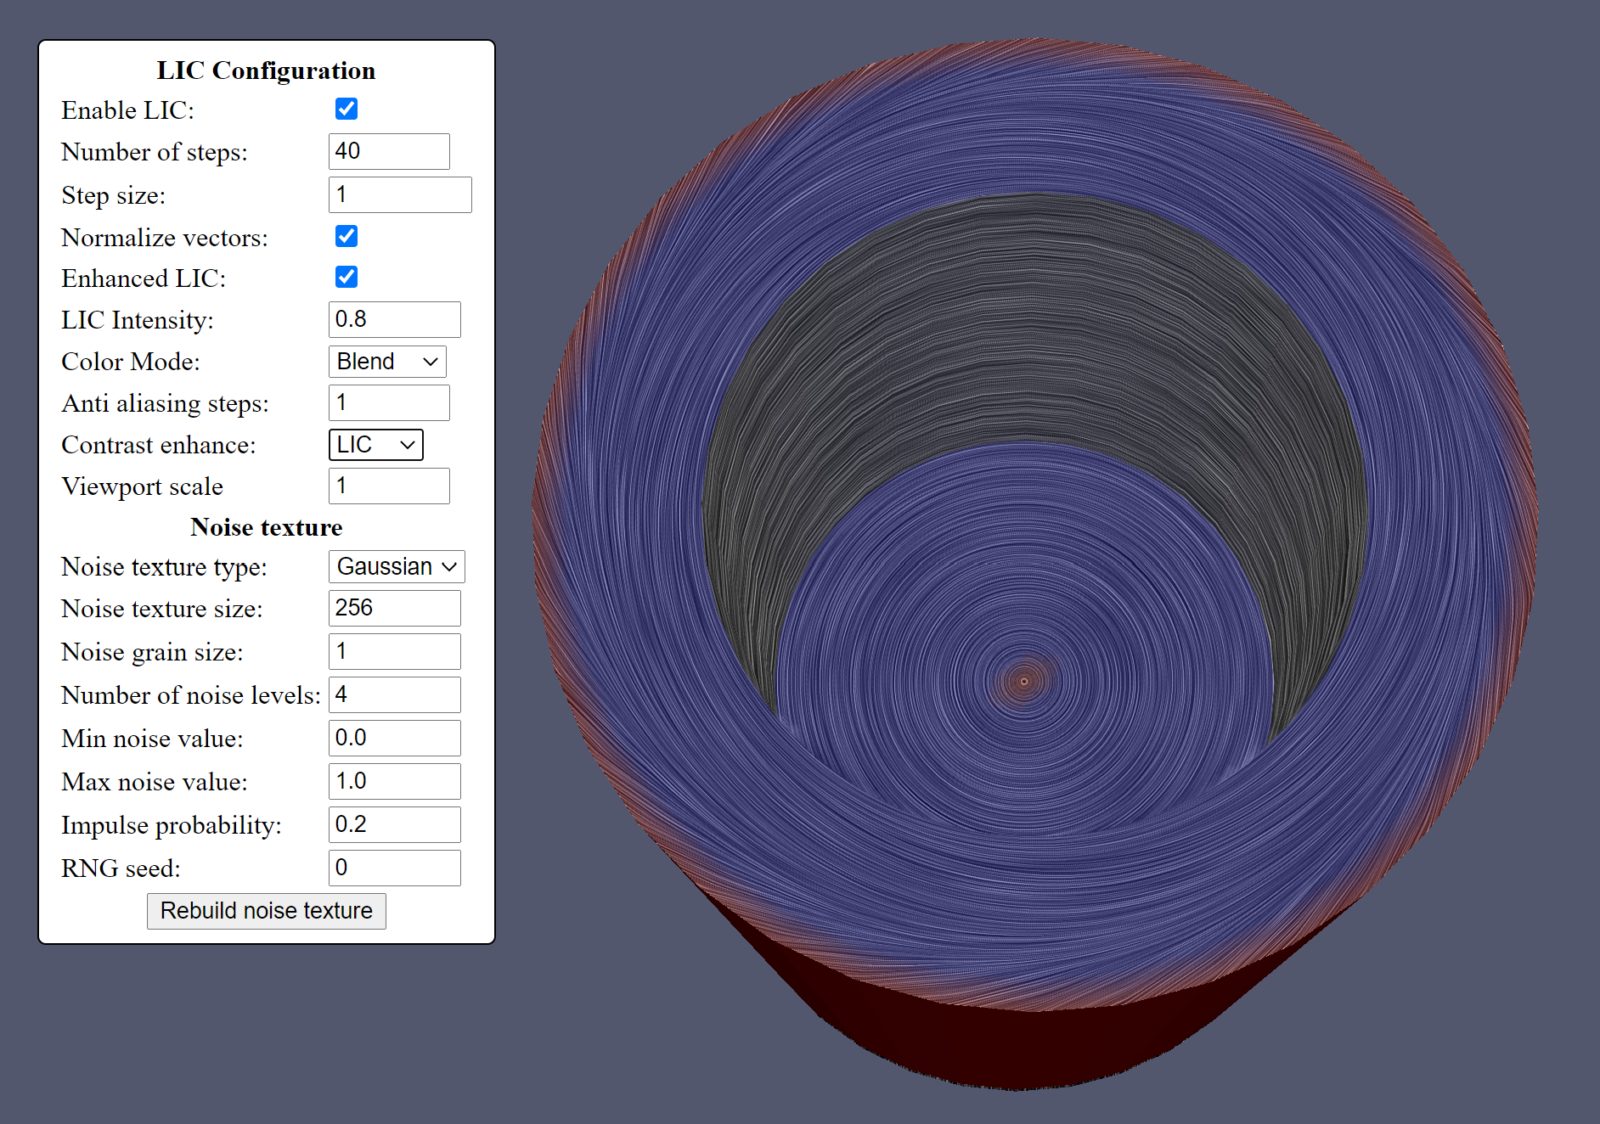
Task: Click the Noise texture section heading
Action: [266, 527]
